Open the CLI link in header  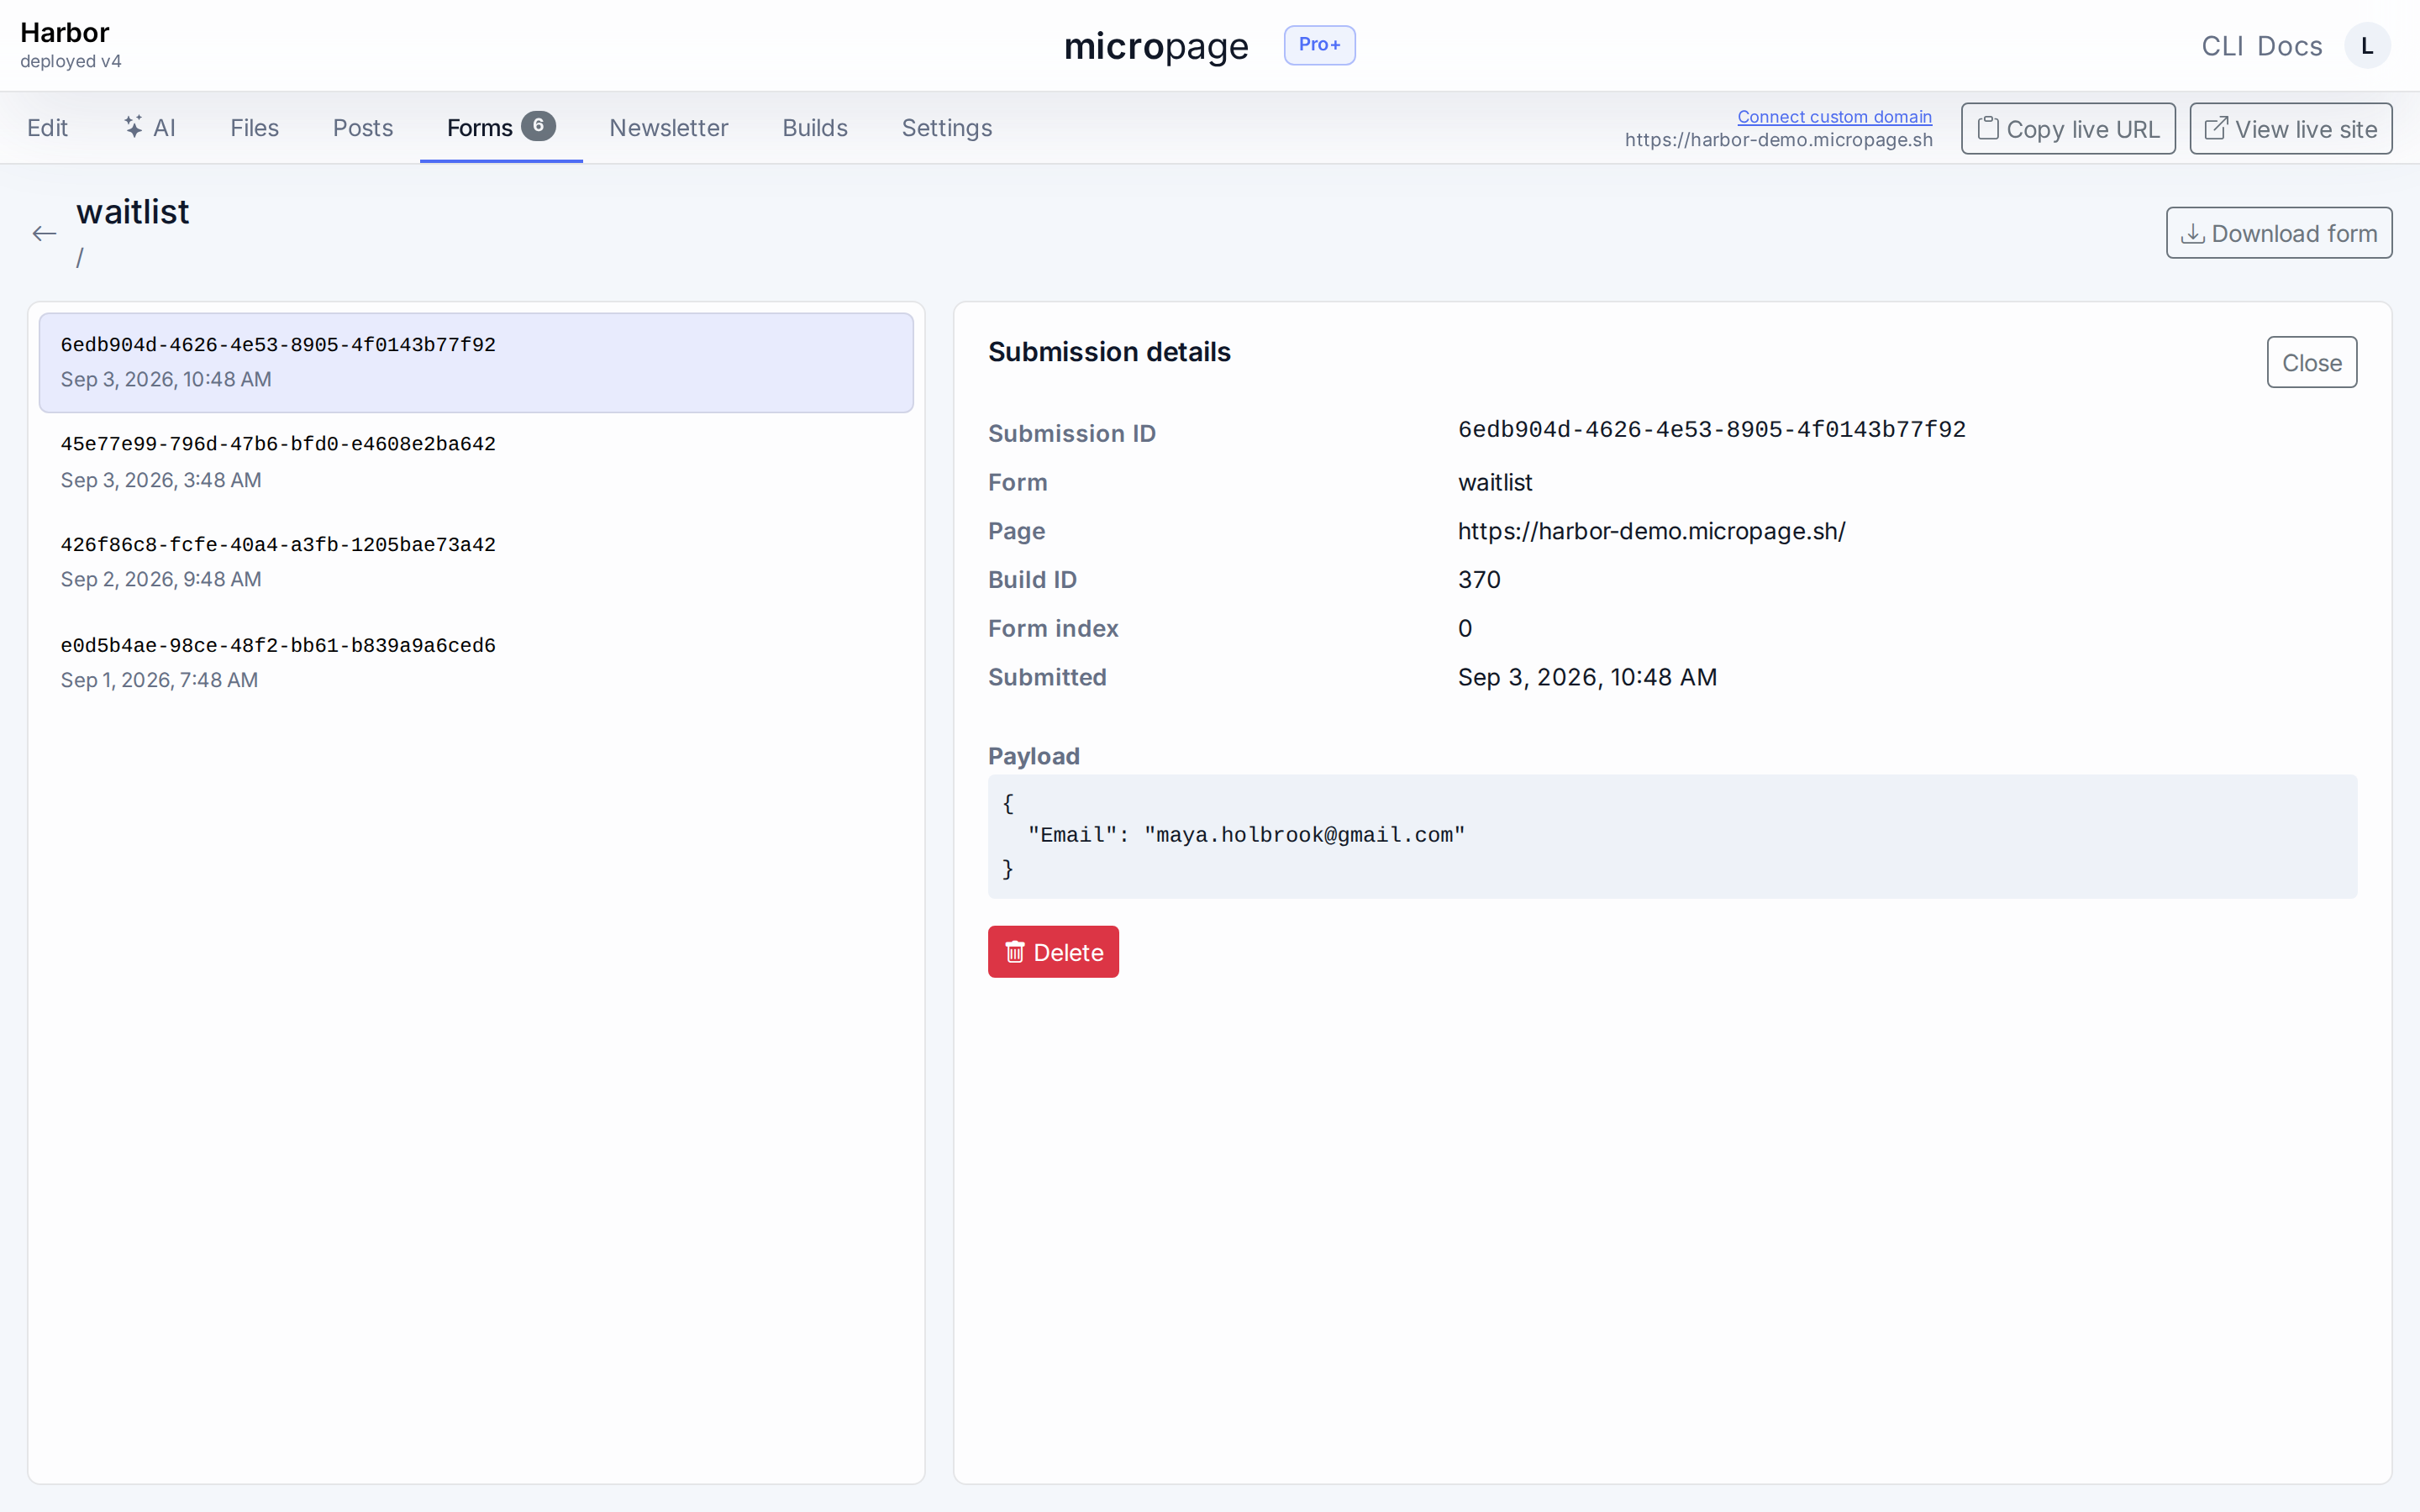(x=2222, y=46)
